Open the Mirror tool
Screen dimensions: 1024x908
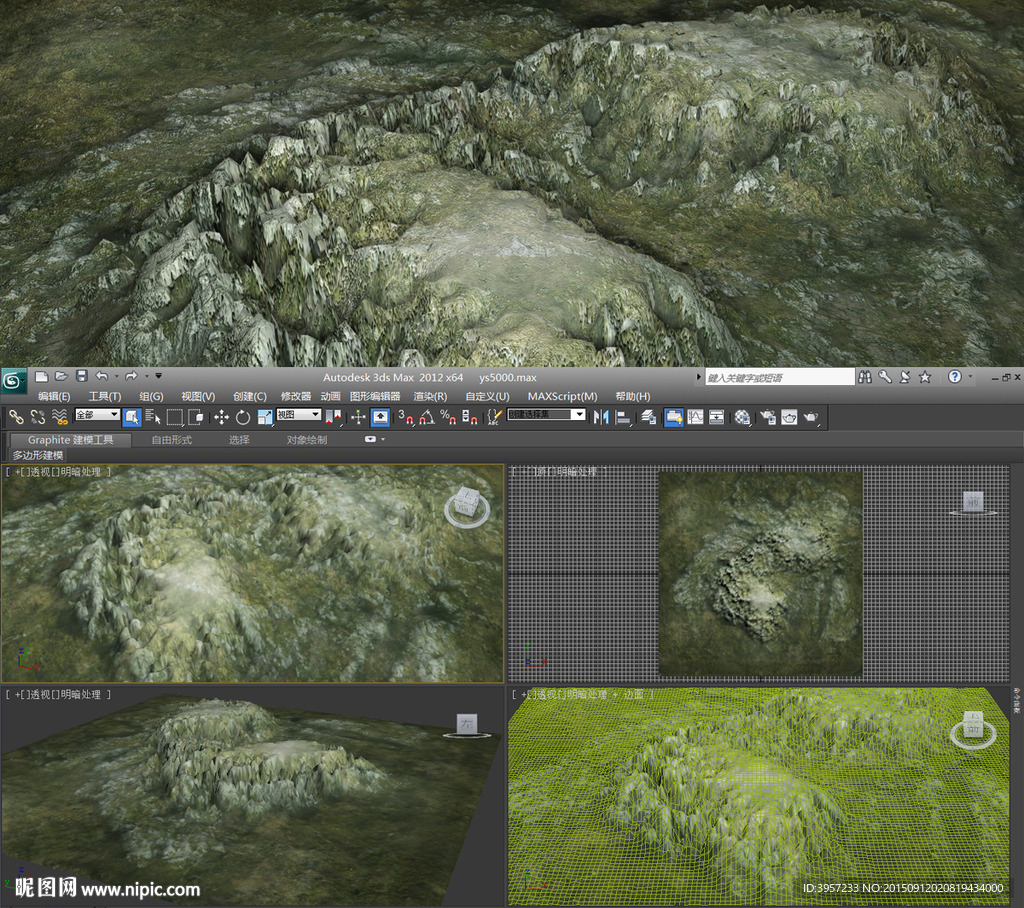pyautogui.click(x=601, y=417)
